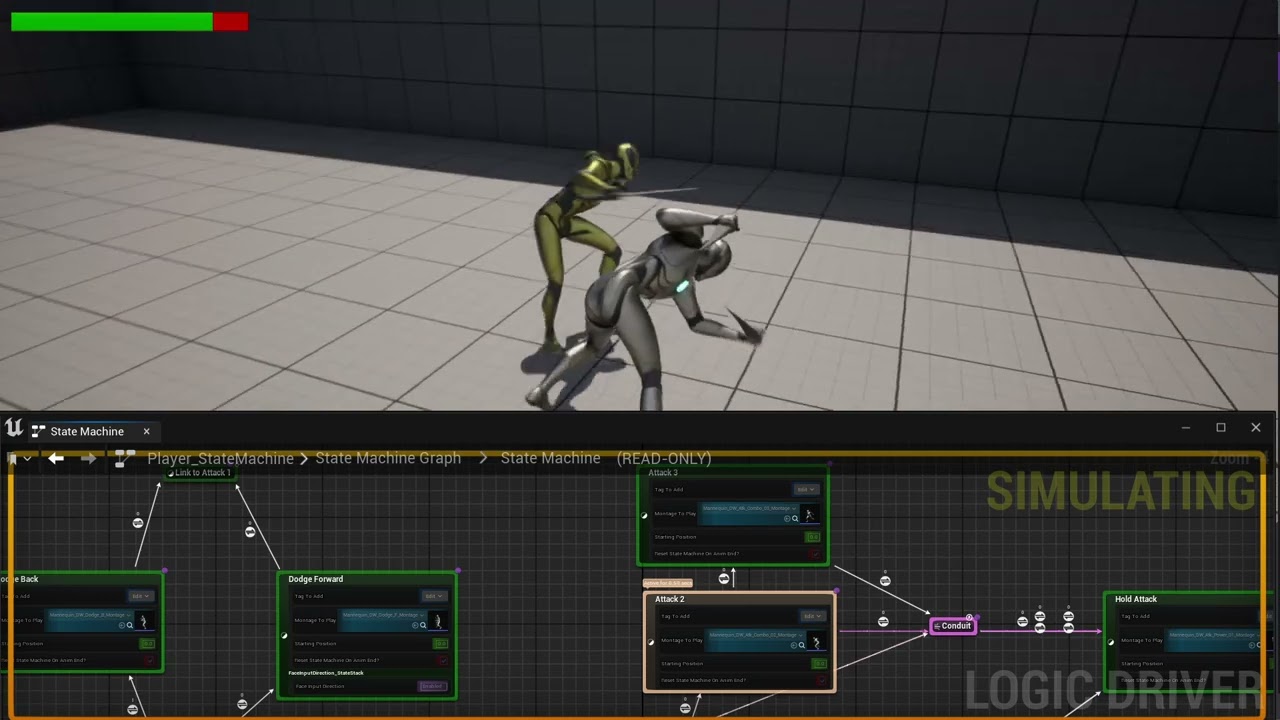Toggle the Face Input Direction Disabled button
This screenshot has height=720, width=1280.
click(432, 686)
